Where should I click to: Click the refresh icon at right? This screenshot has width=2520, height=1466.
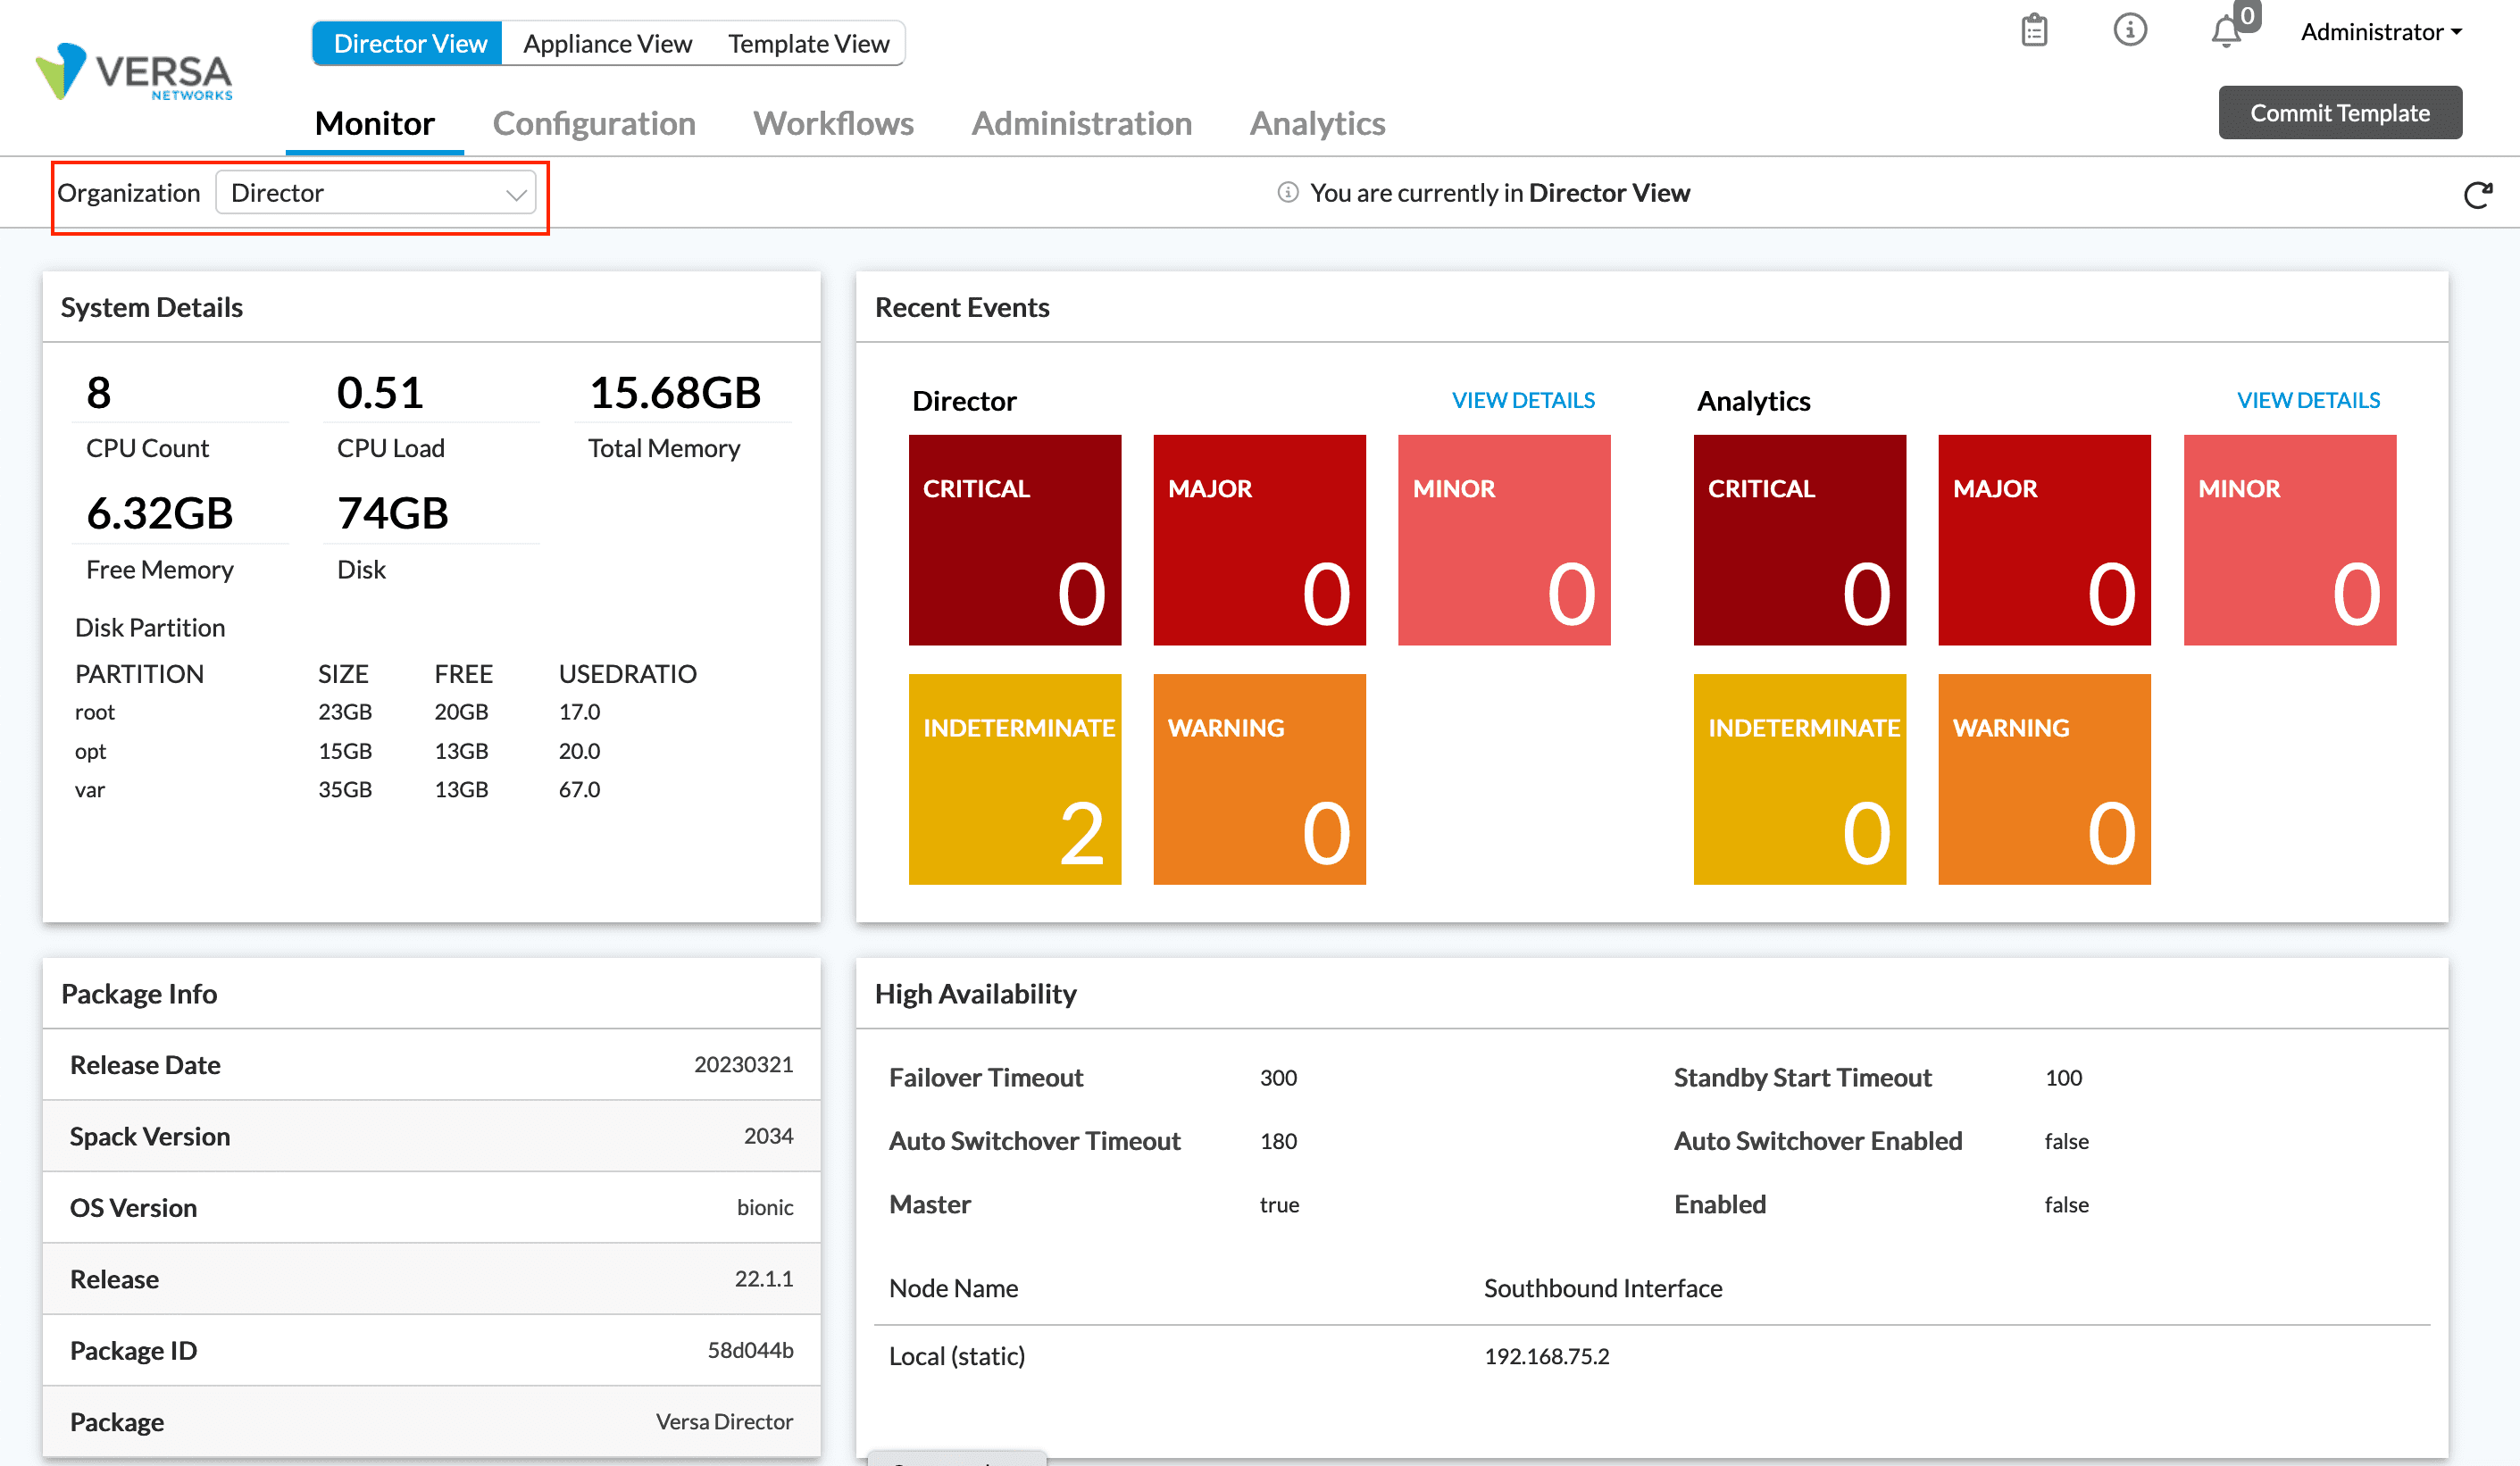coord(2478,194)
